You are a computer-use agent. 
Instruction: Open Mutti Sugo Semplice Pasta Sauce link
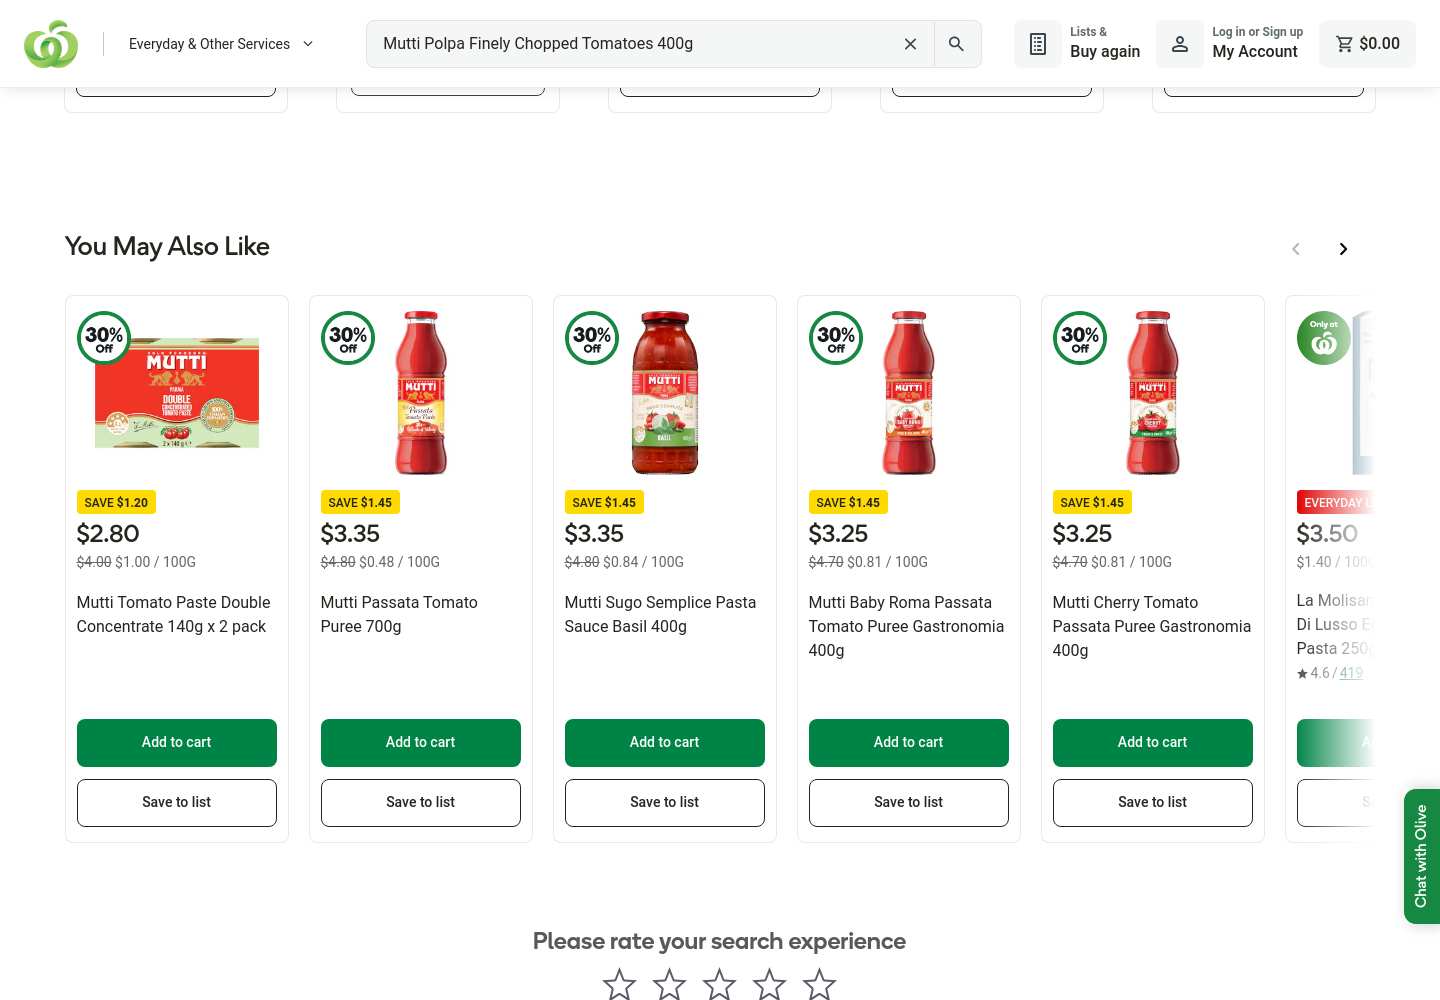point(660,614)
